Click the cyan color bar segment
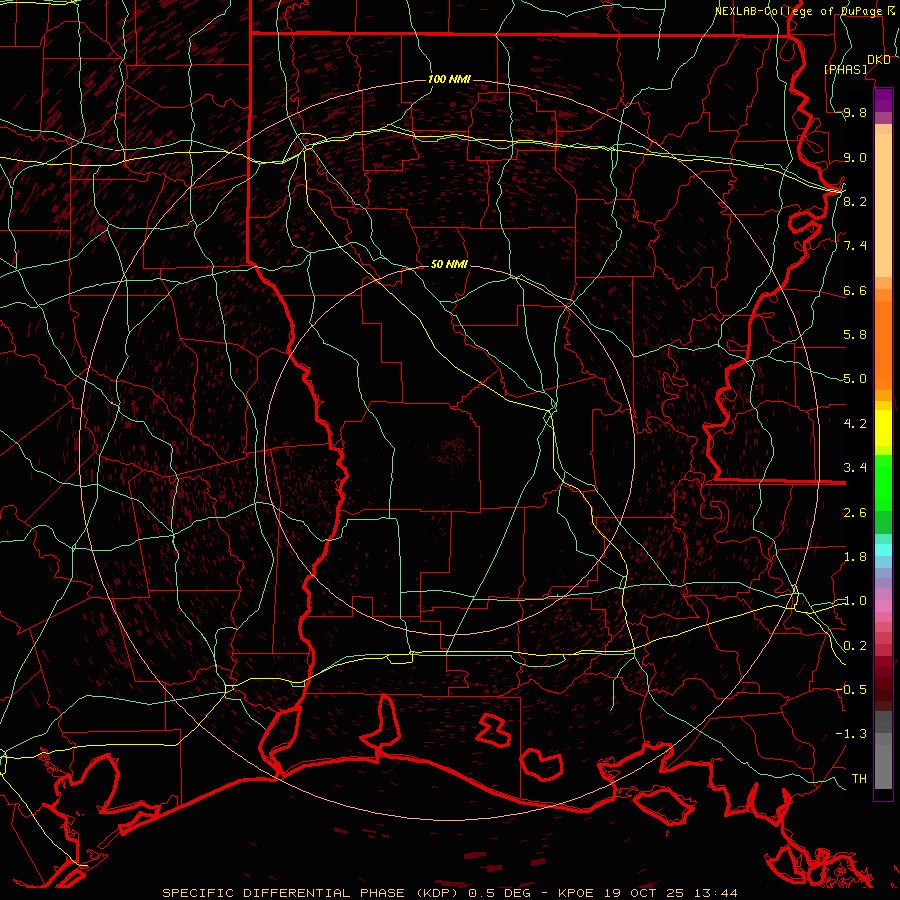Screen dimensions: 900x900 coord(883,550)
